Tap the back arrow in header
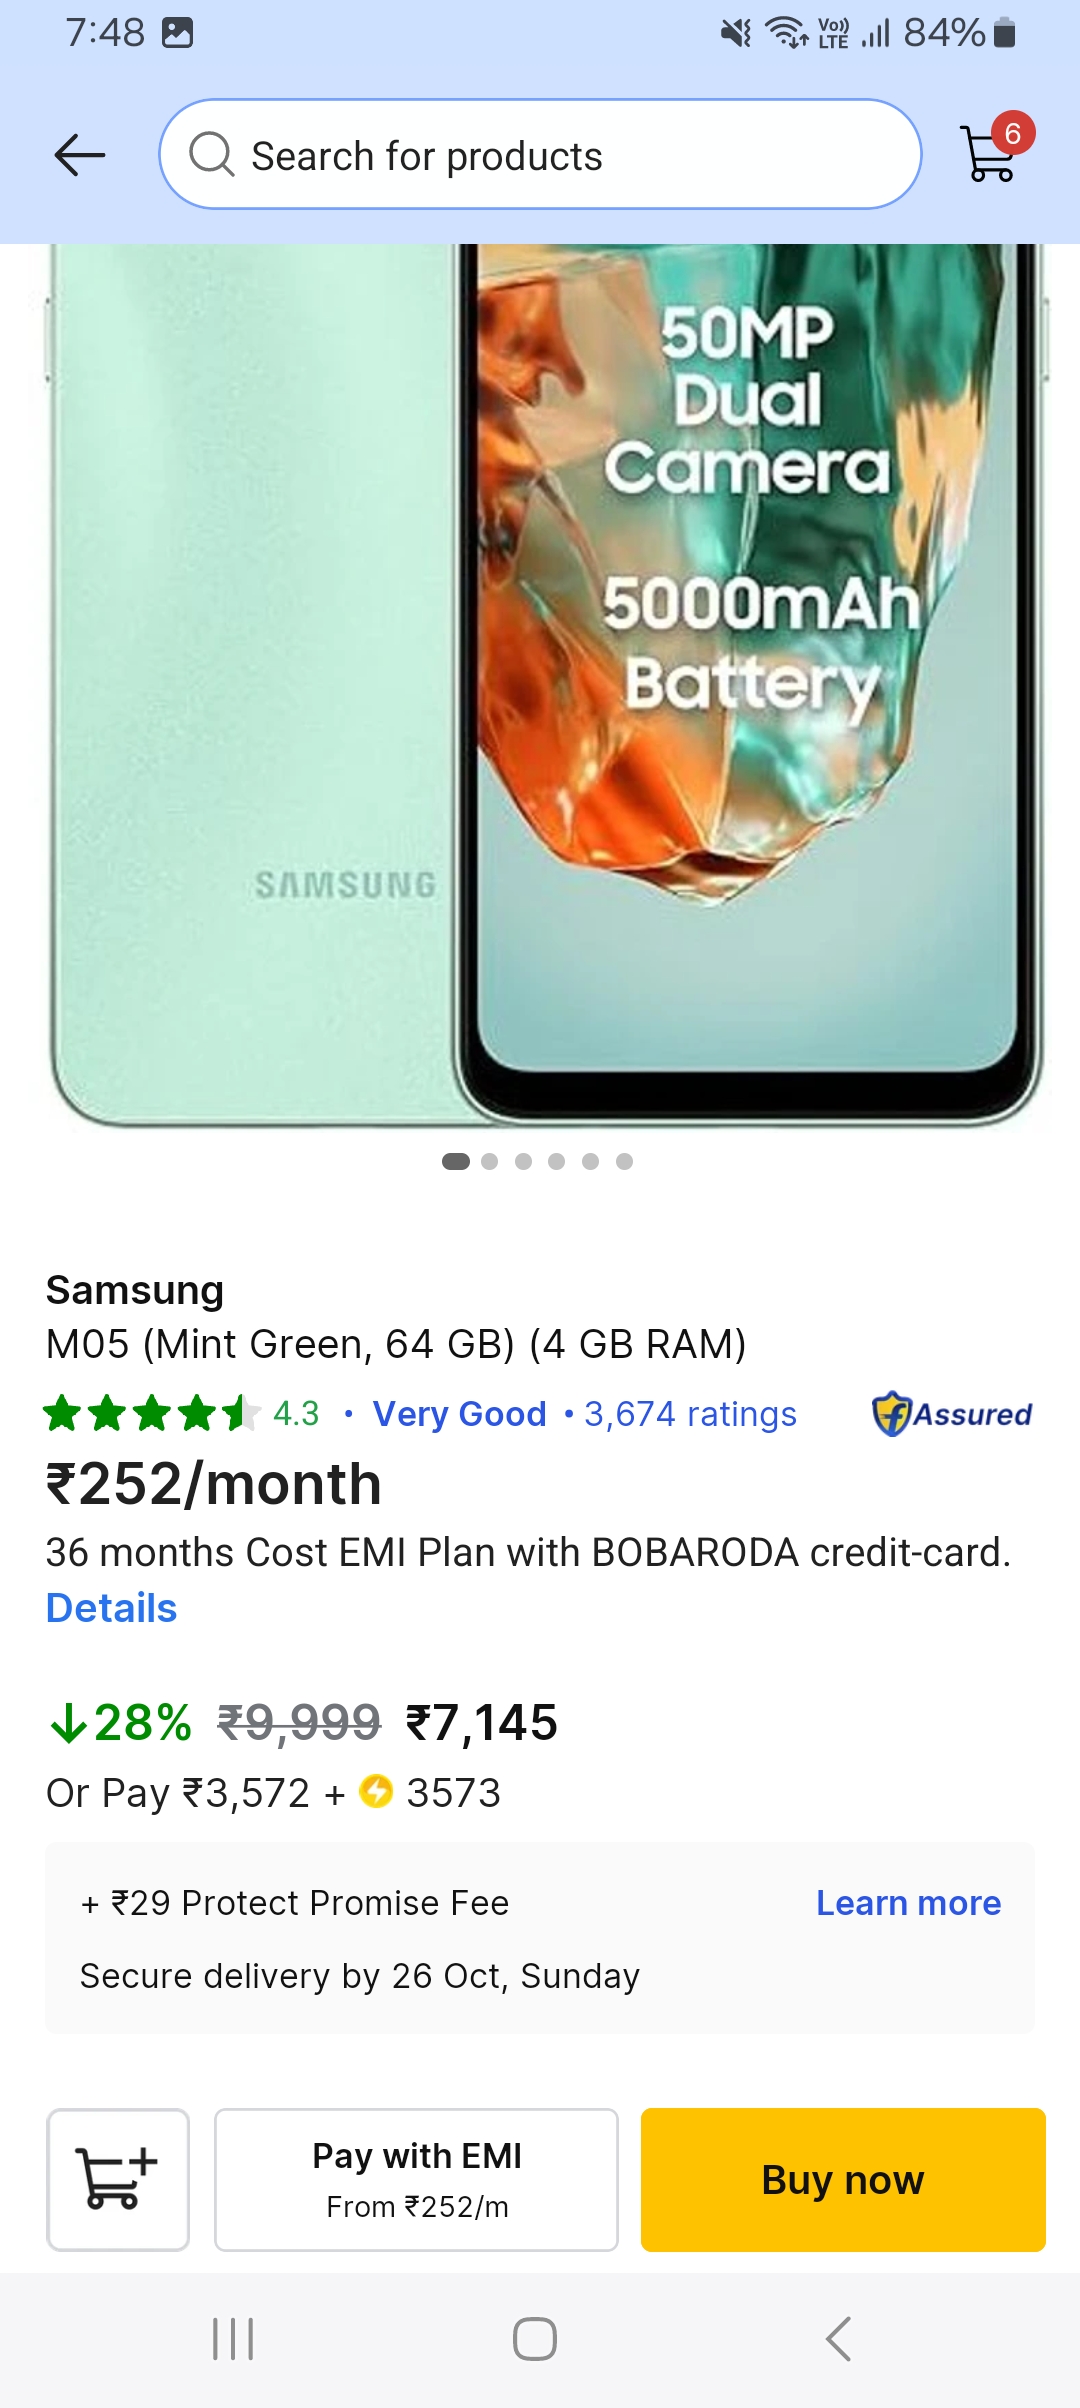The height and width of the screenshot is (2408, 1080). tap(80, 155)
